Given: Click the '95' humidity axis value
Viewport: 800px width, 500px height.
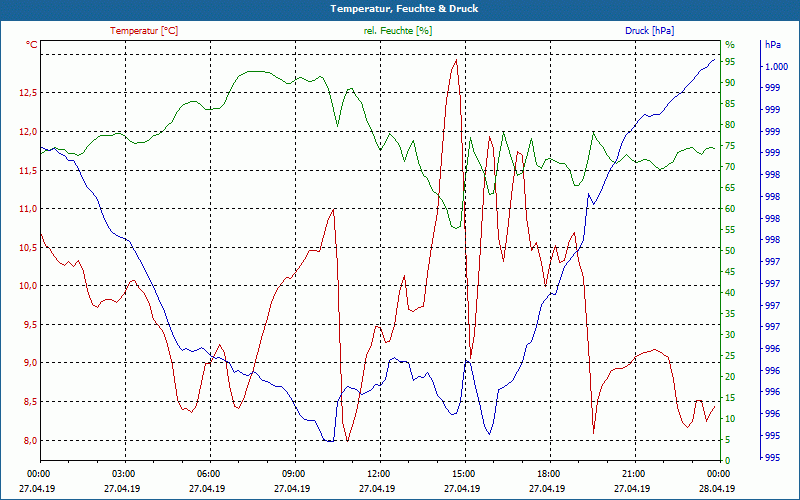Looking at the screenshot, I should point(730,62).
